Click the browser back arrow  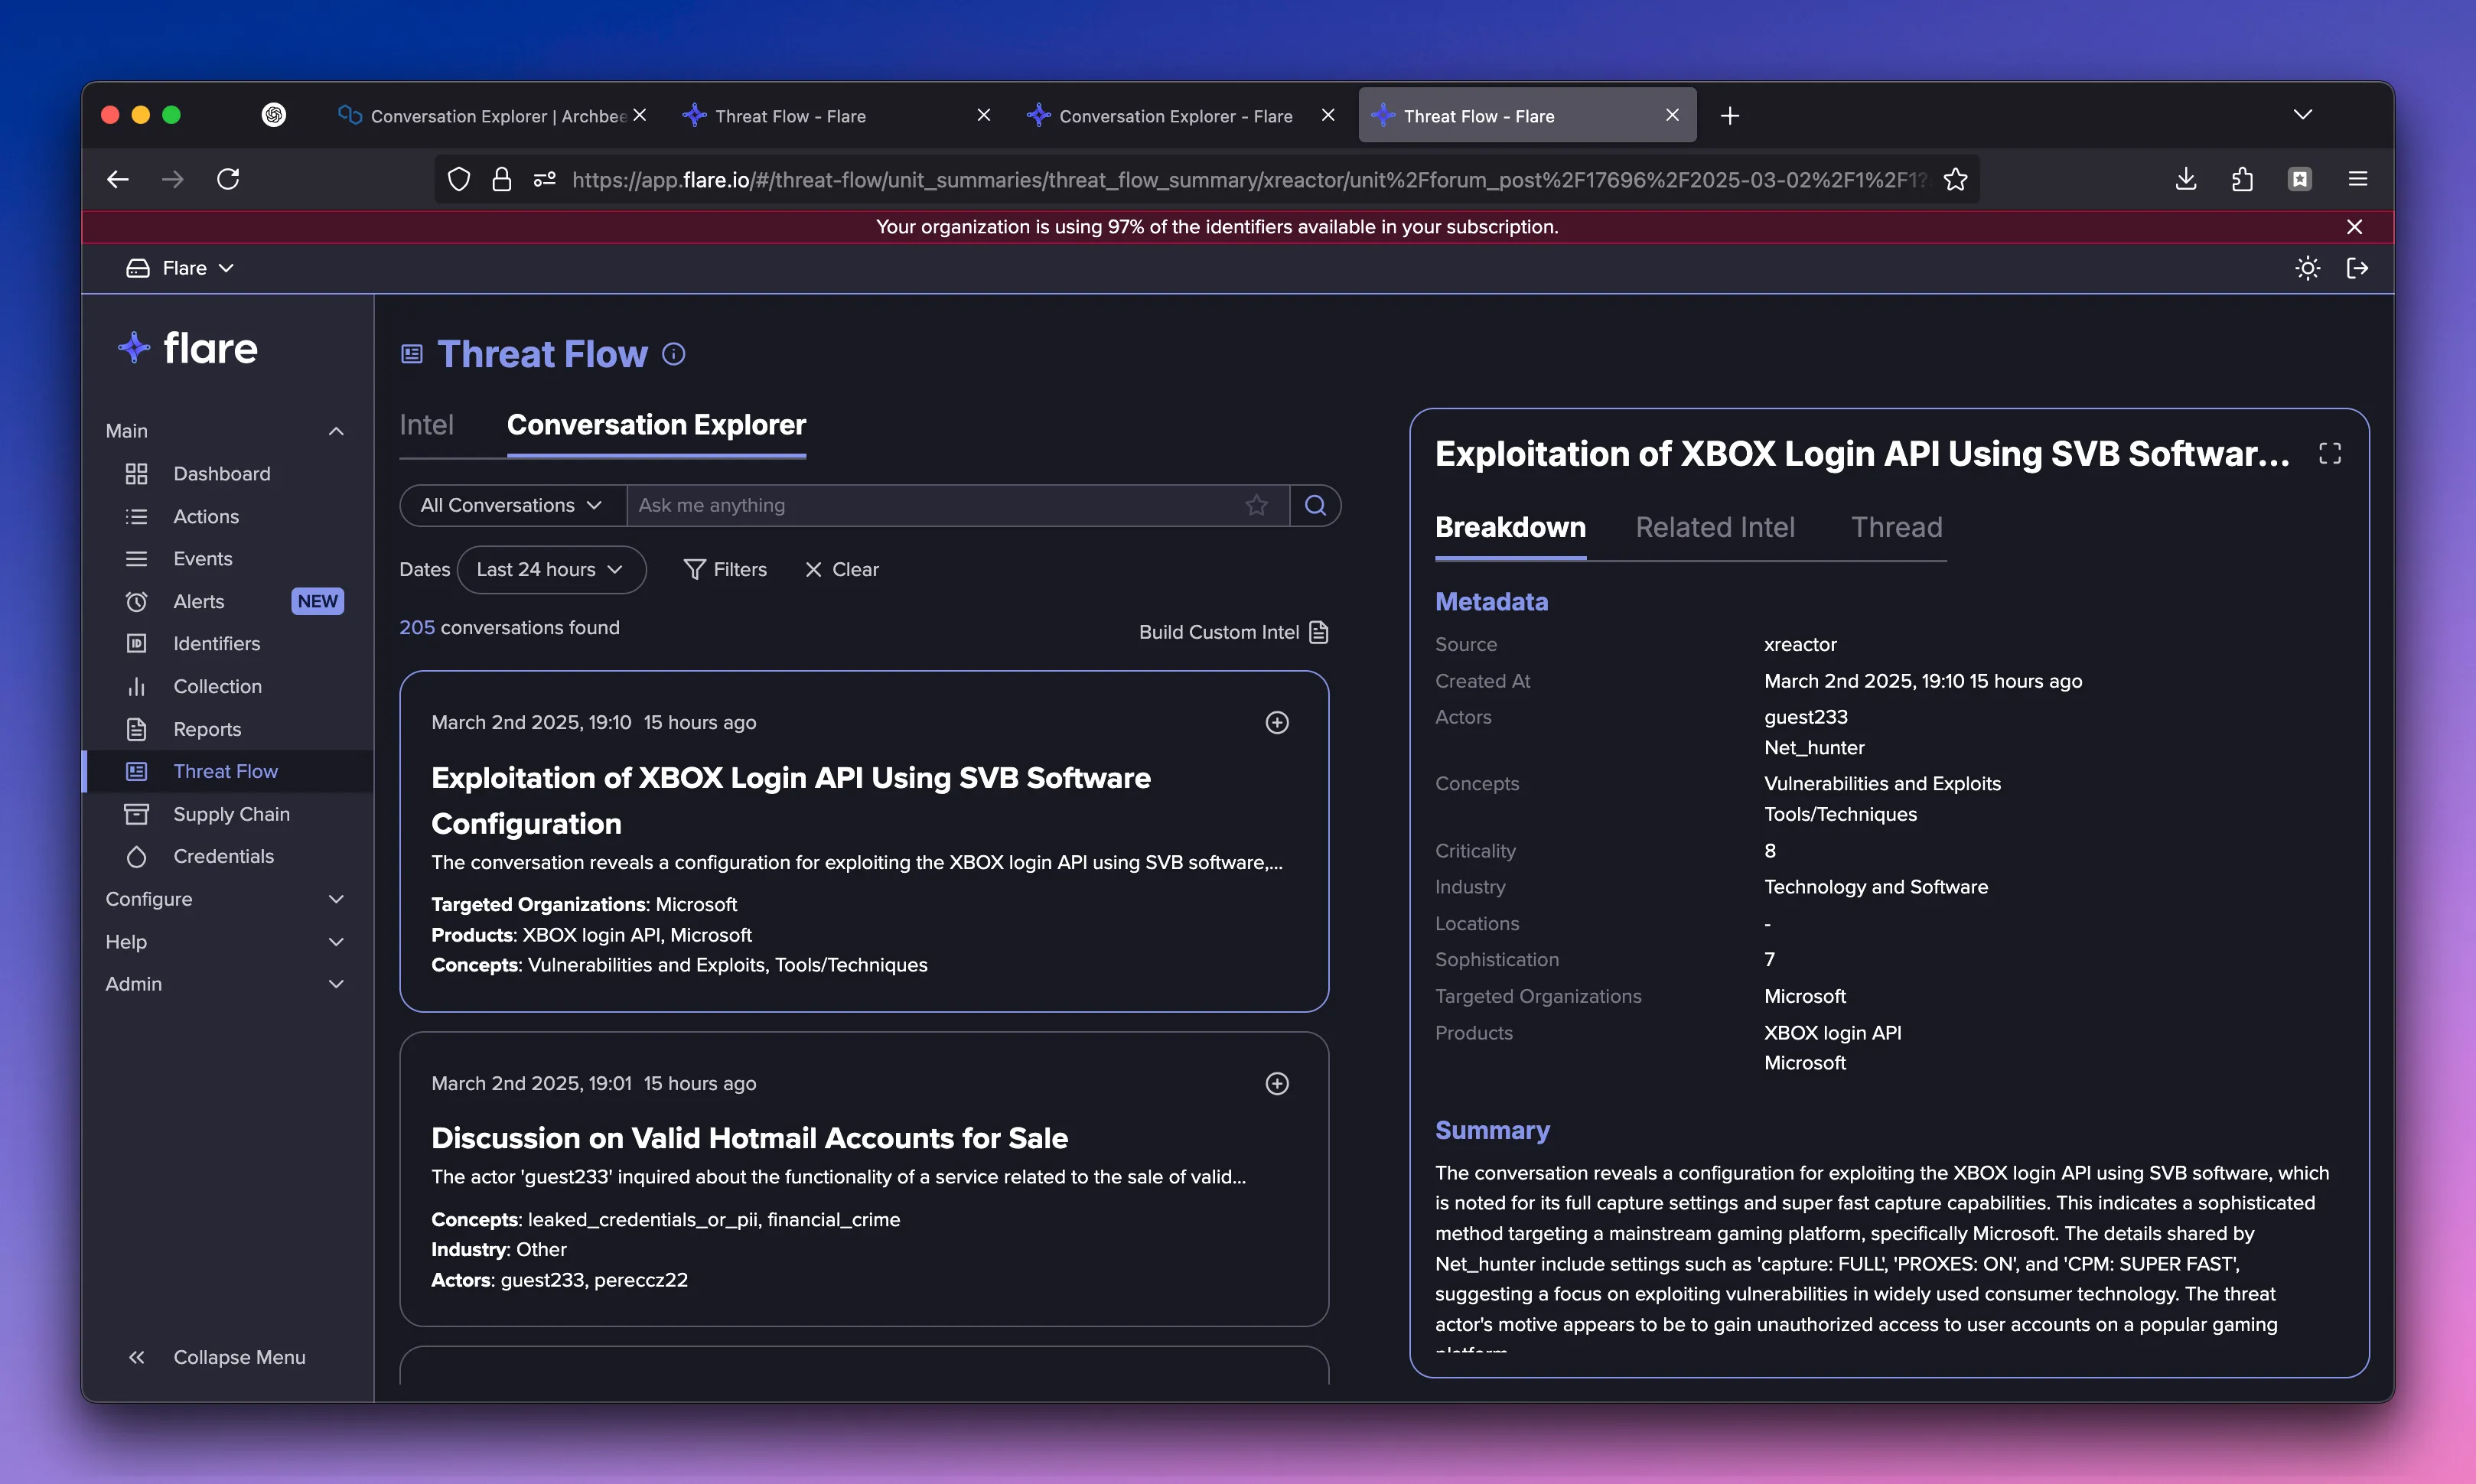(118, 179)
